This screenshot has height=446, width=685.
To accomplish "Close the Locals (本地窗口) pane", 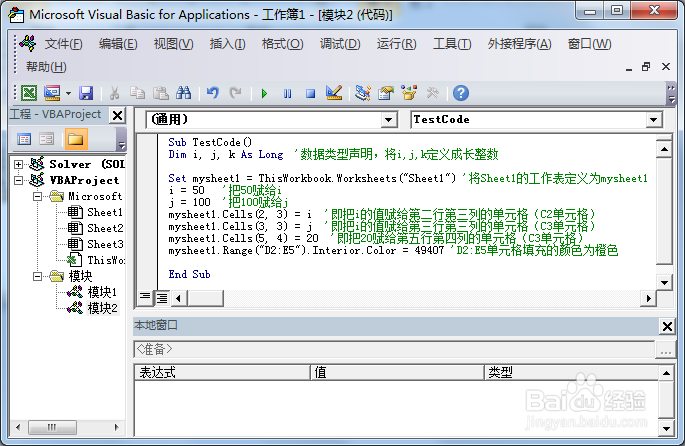I will click(x=667, y=326).
